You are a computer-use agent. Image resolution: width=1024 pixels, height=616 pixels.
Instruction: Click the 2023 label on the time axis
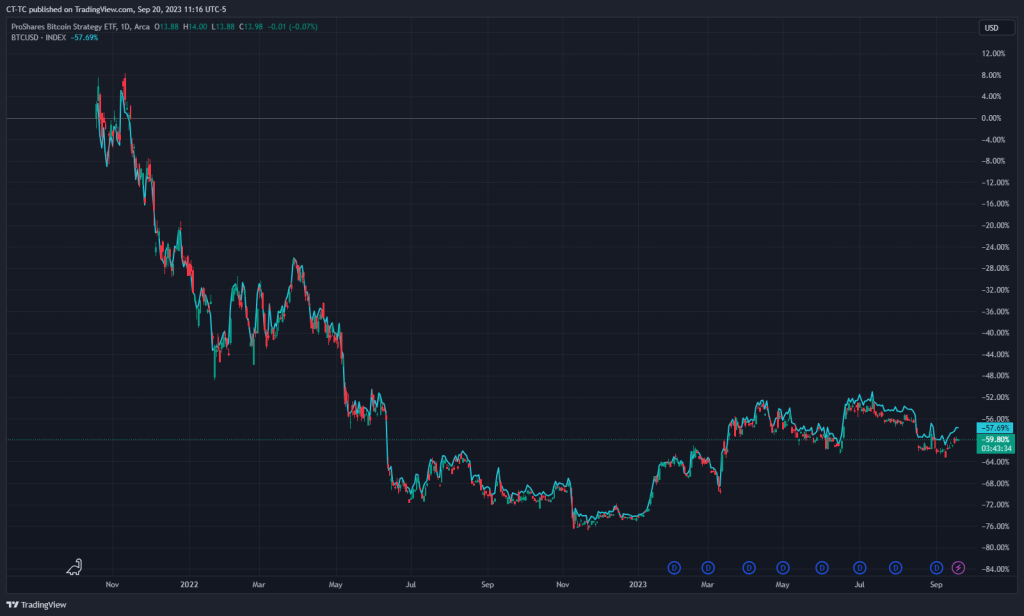pyautogui.click(x=639, y=581)
